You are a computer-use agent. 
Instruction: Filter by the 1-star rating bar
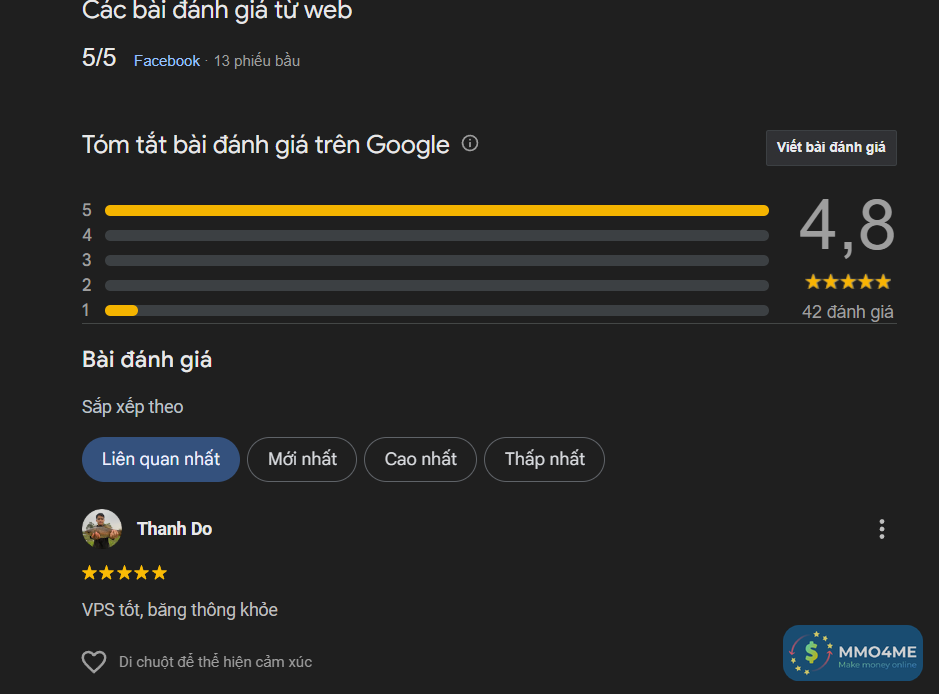436,310
